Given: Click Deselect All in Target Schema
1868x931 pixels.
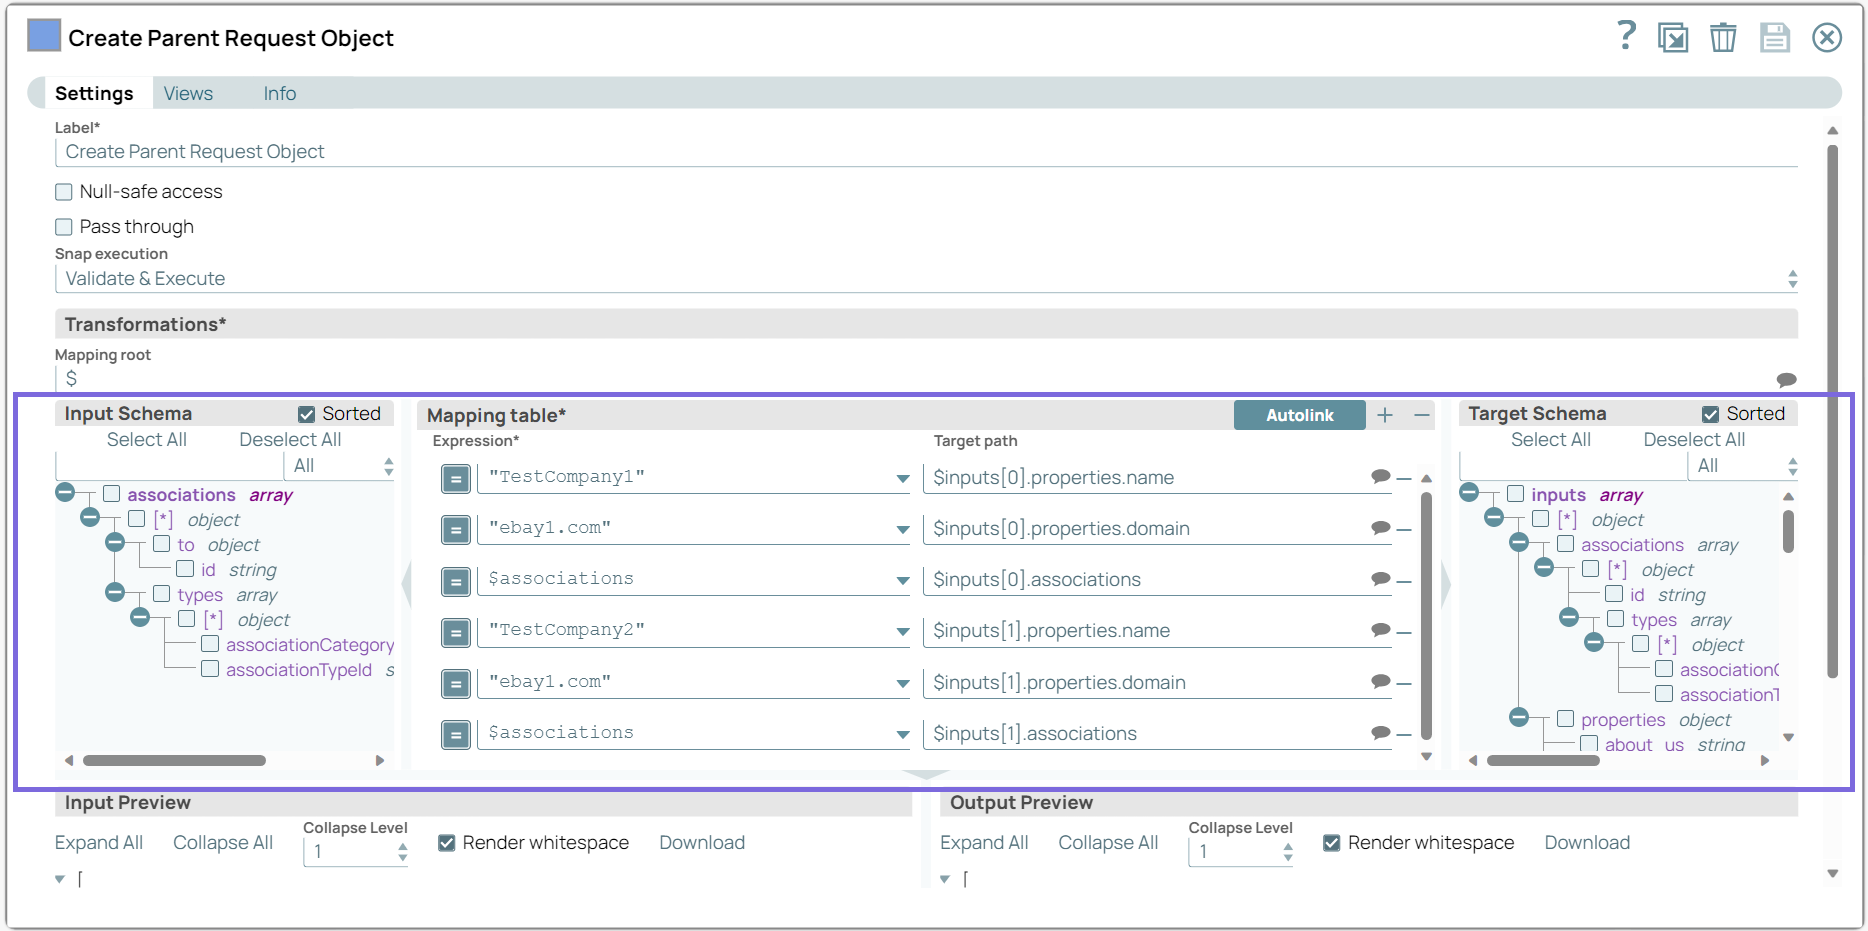Looking at the screenshot, I should pyautogui.click(x=1694, y=440).
